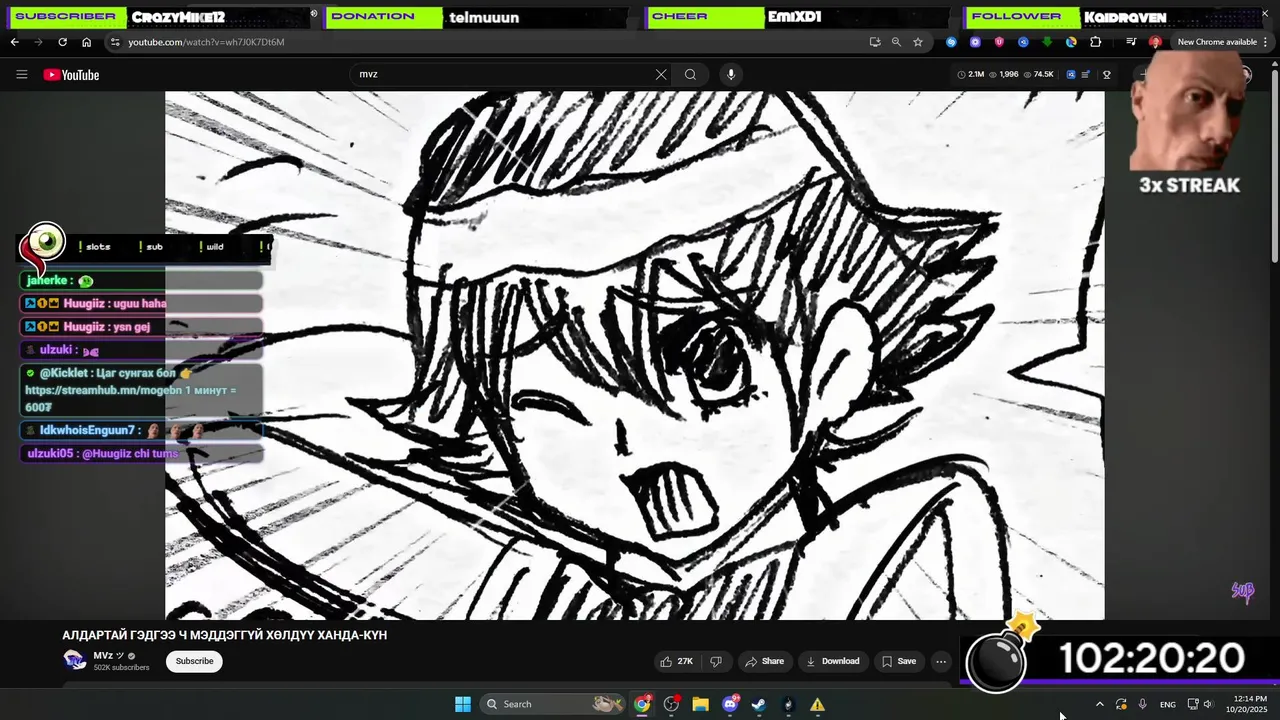1280x720 pixels.
Task: Open the red shield extension icon
Action: point(999,42)
